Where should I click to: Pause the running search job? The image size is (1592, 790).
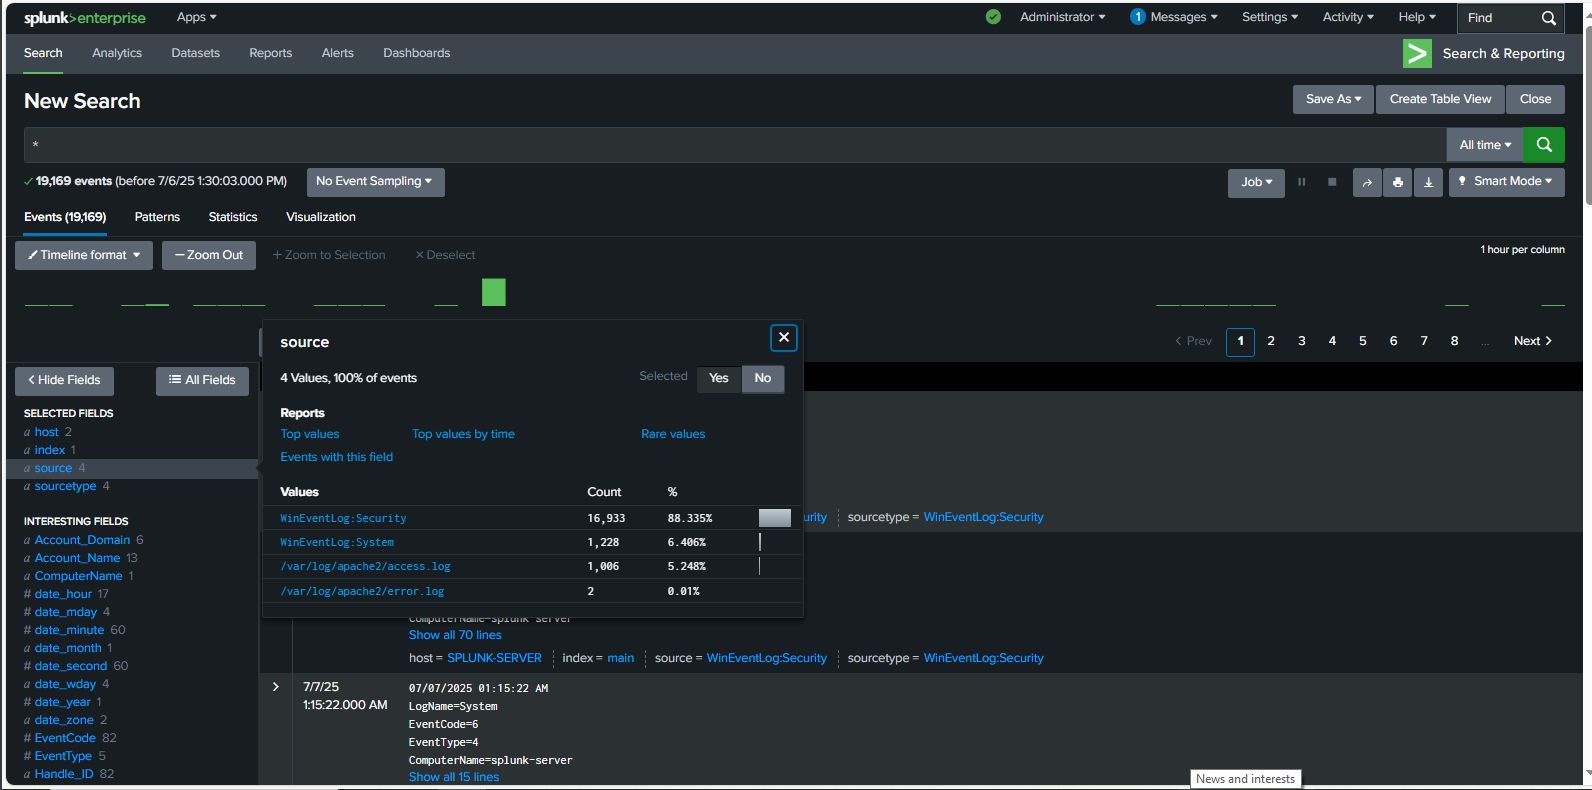[x=1301, y=182]
